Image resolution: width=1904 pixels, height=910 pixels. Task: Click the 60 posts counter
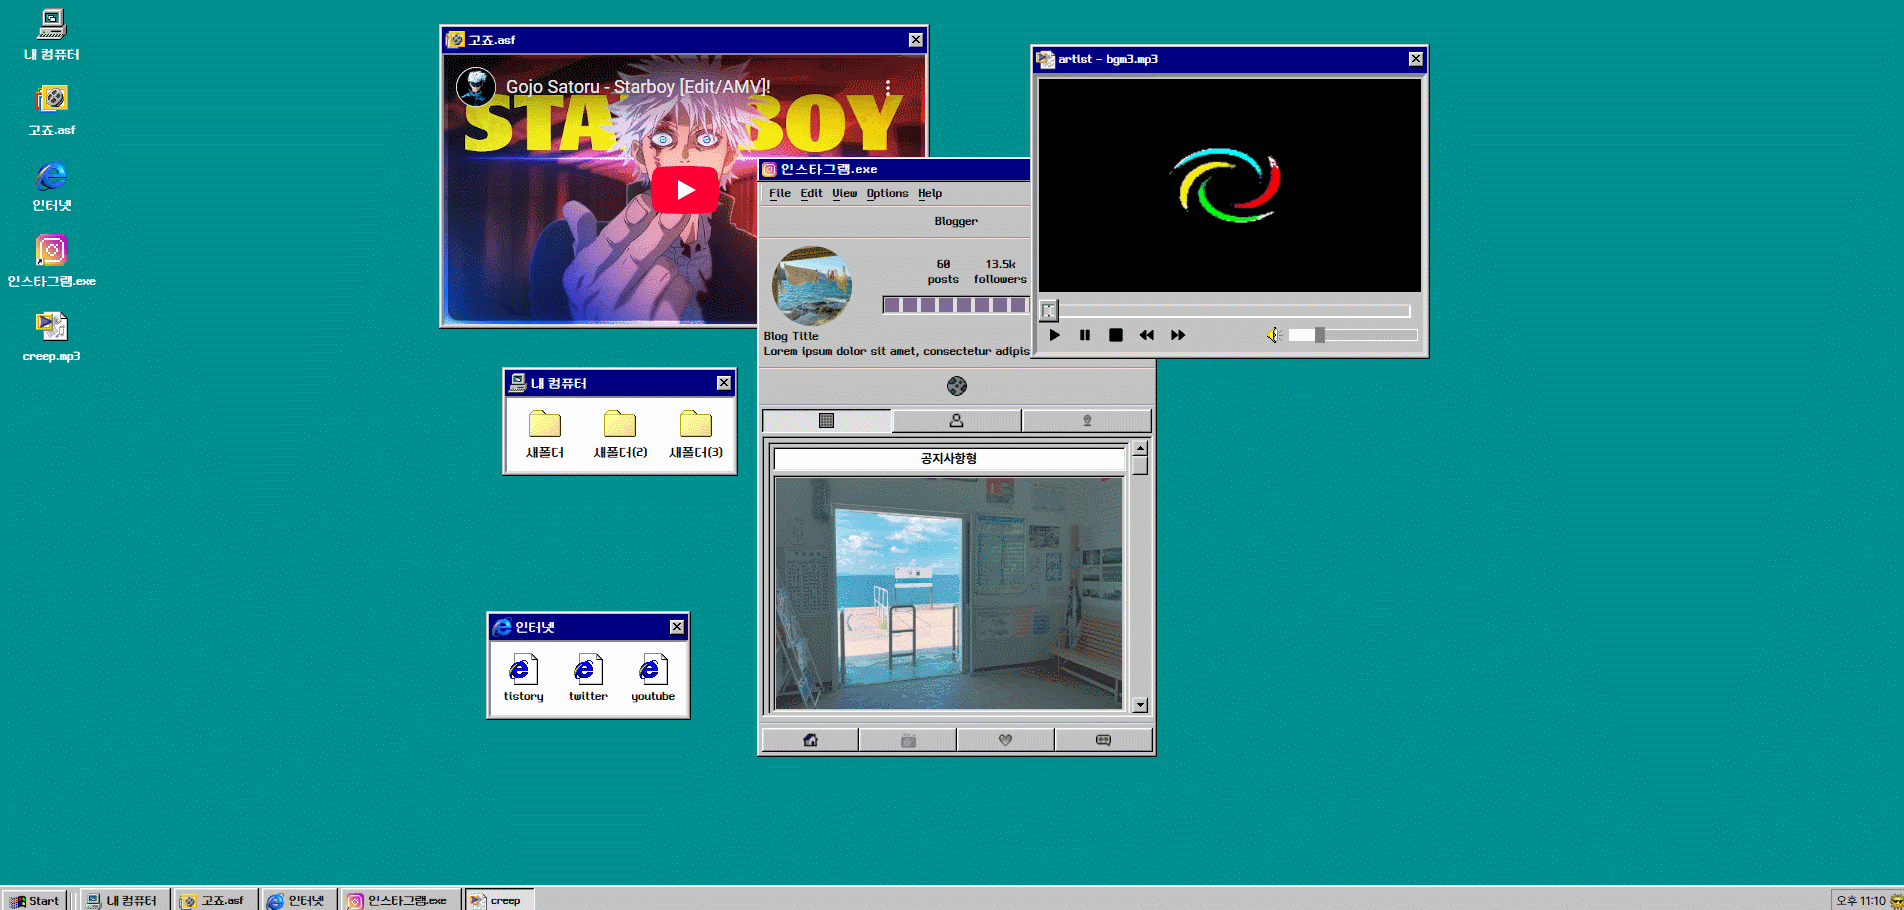tap(943, 272)
